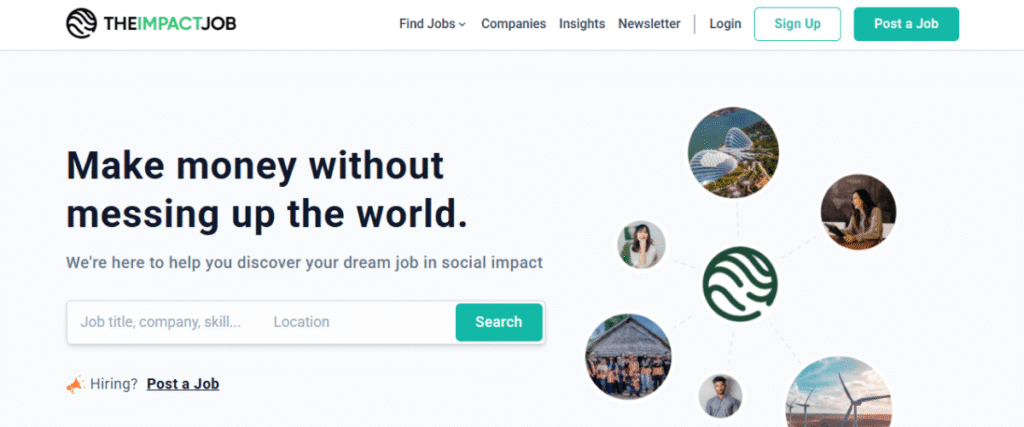The height and width of the screenshot is (427, 1024).
Task: Open the Companies menu item
Action: (513, 24)
